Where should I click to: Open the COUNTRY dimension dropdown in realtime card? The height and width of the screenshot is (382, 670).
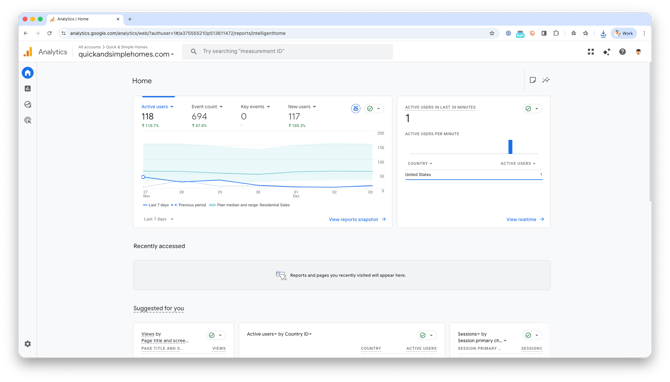[x=420, y=163]
